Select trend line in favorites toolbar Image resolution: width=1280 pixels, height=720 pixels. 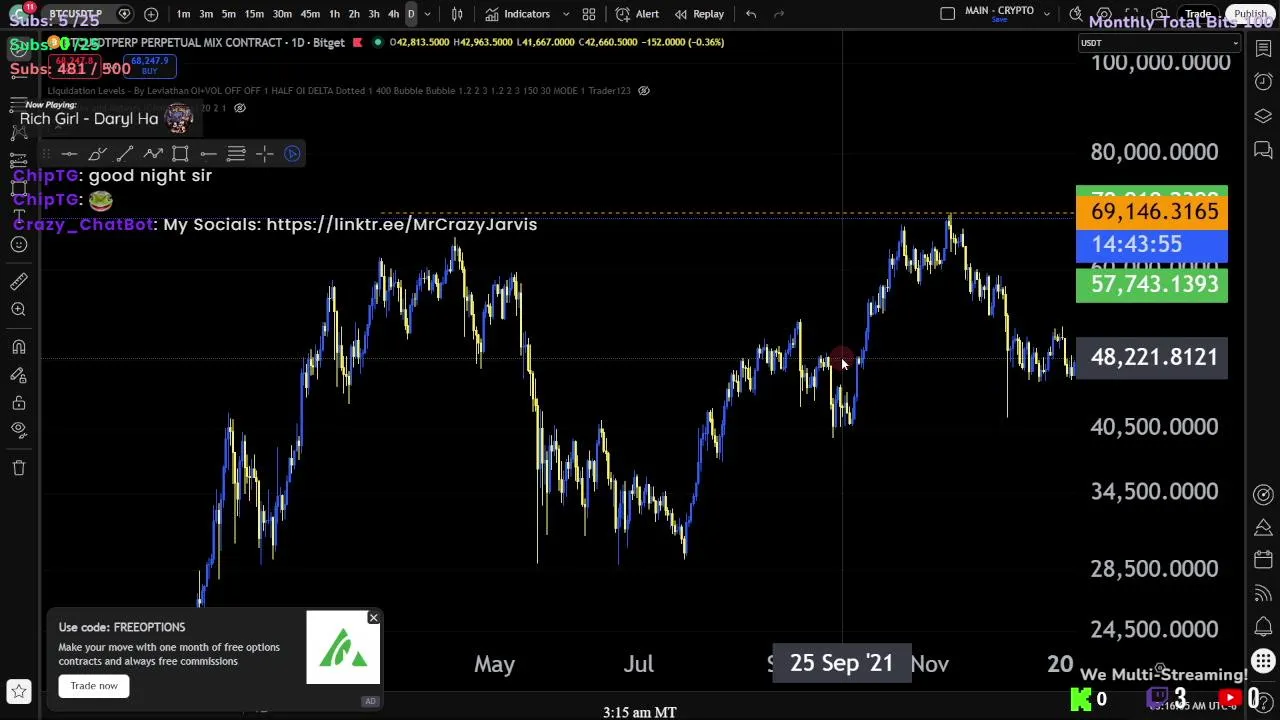125,153
